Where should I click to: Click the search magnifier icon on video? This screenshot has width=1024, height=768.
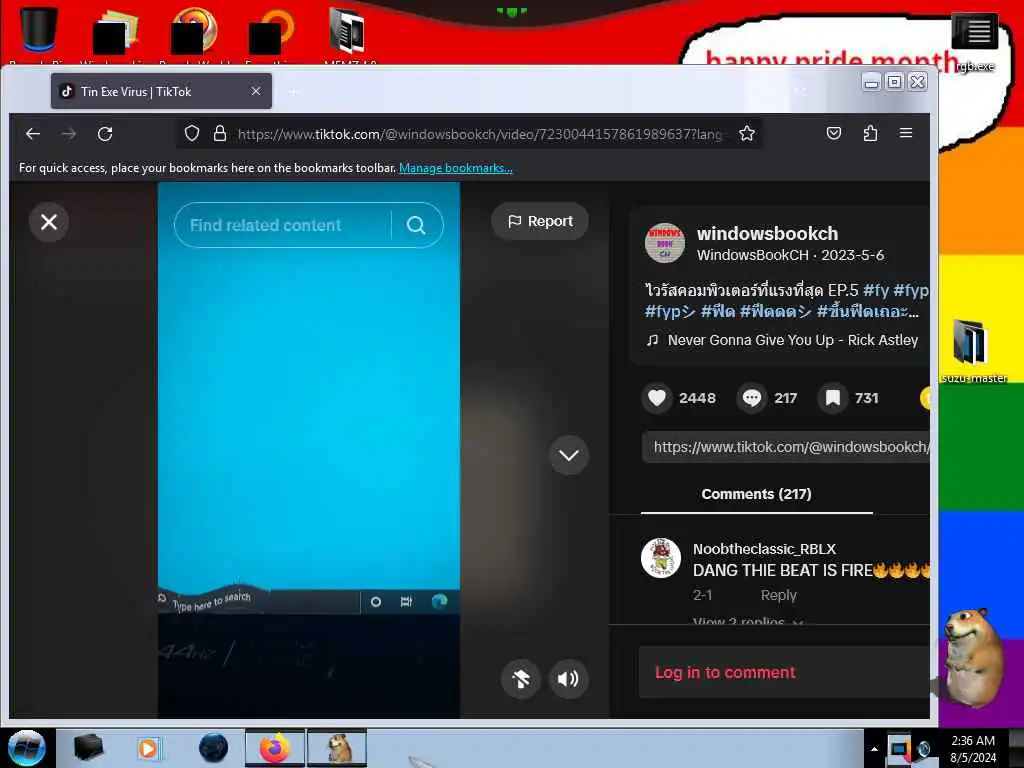coord(416,225)
